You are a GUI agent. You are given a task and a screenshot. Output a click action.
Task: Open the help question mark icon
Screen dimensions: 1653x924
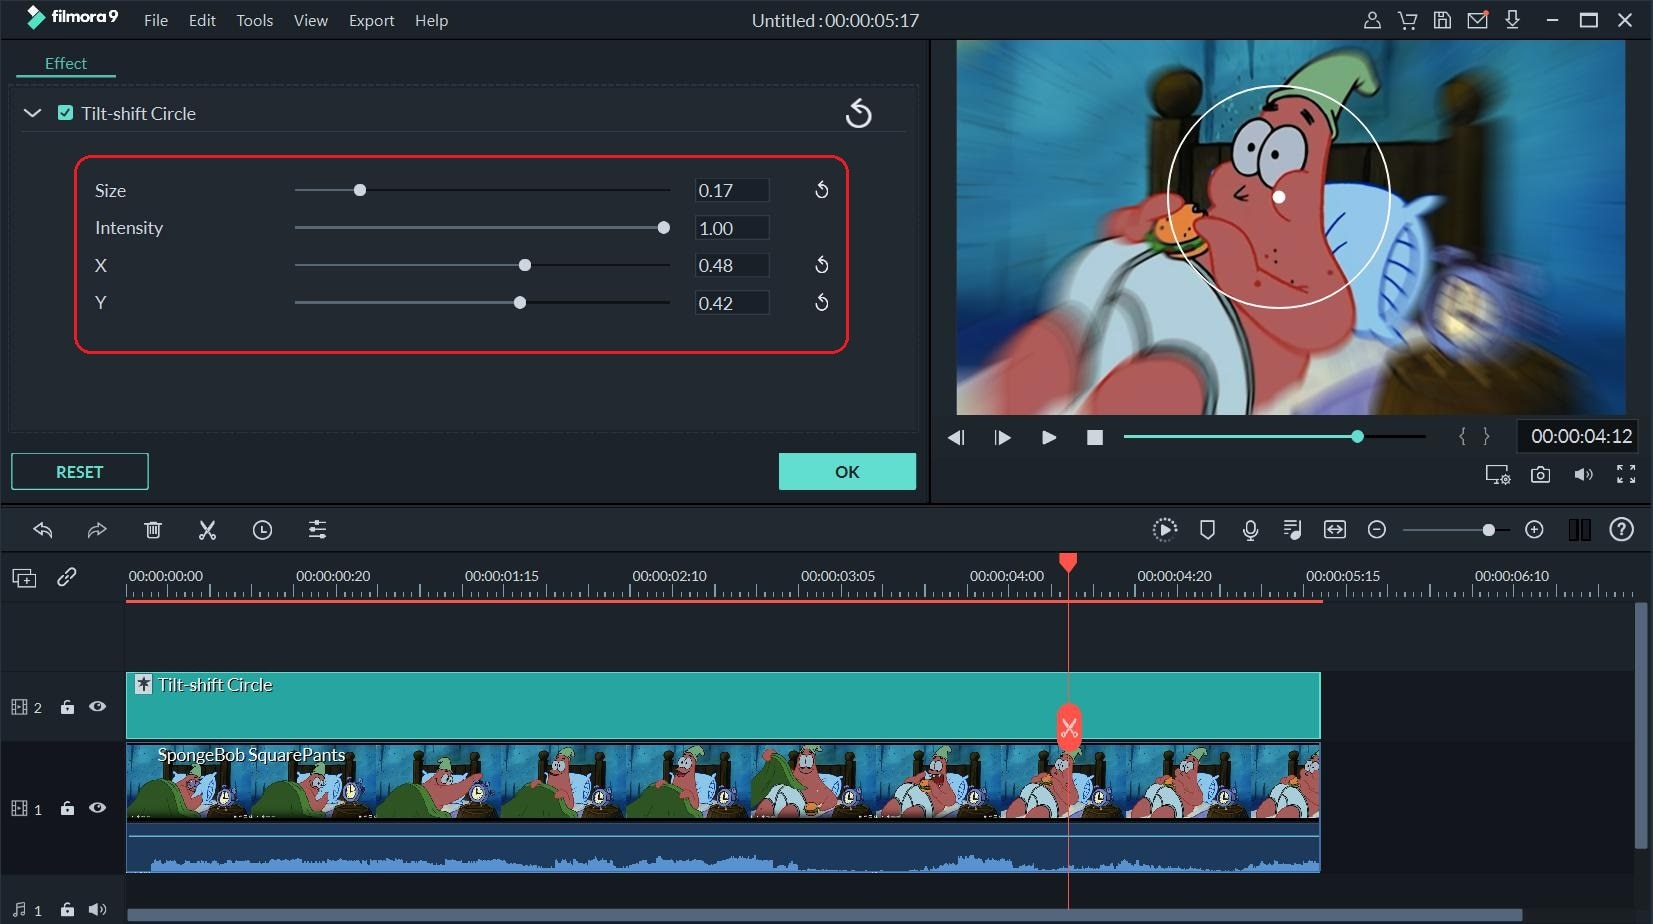click(1621, 530)
